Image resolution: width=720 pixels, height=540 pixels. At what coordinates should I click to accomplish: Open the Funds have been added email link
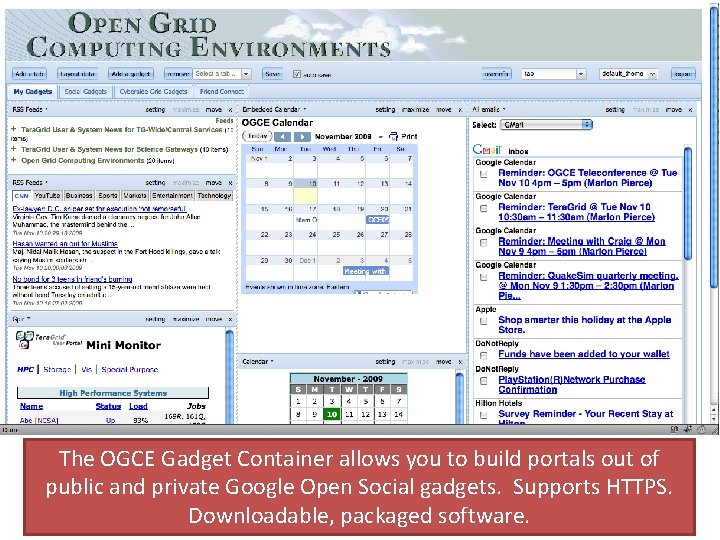point(584,354)
